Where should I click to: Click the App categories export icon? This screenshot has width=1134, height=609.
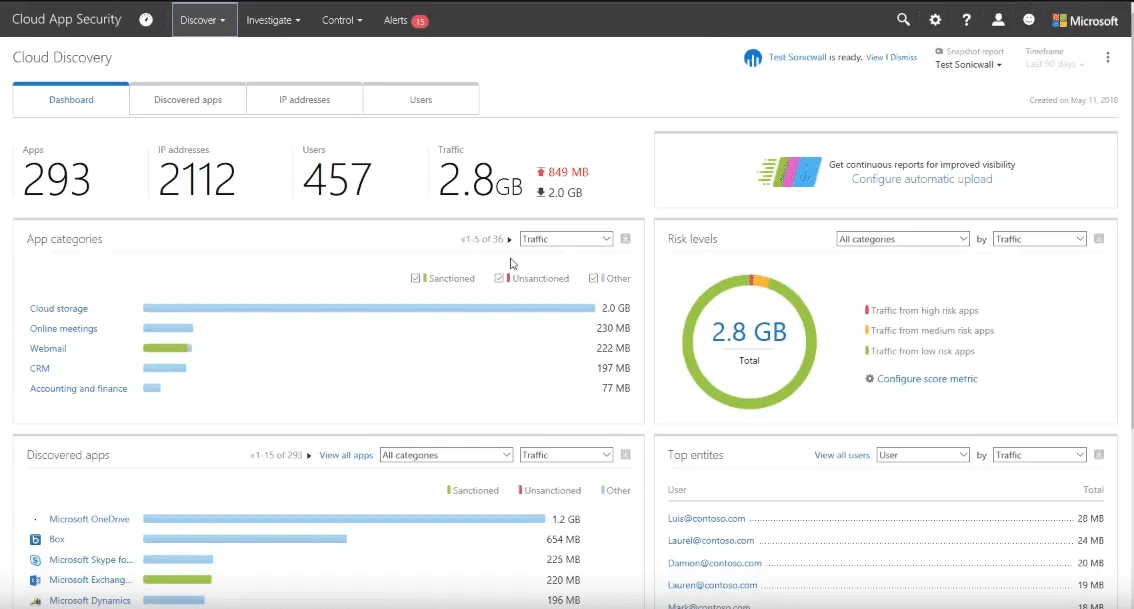click(626, 239)
